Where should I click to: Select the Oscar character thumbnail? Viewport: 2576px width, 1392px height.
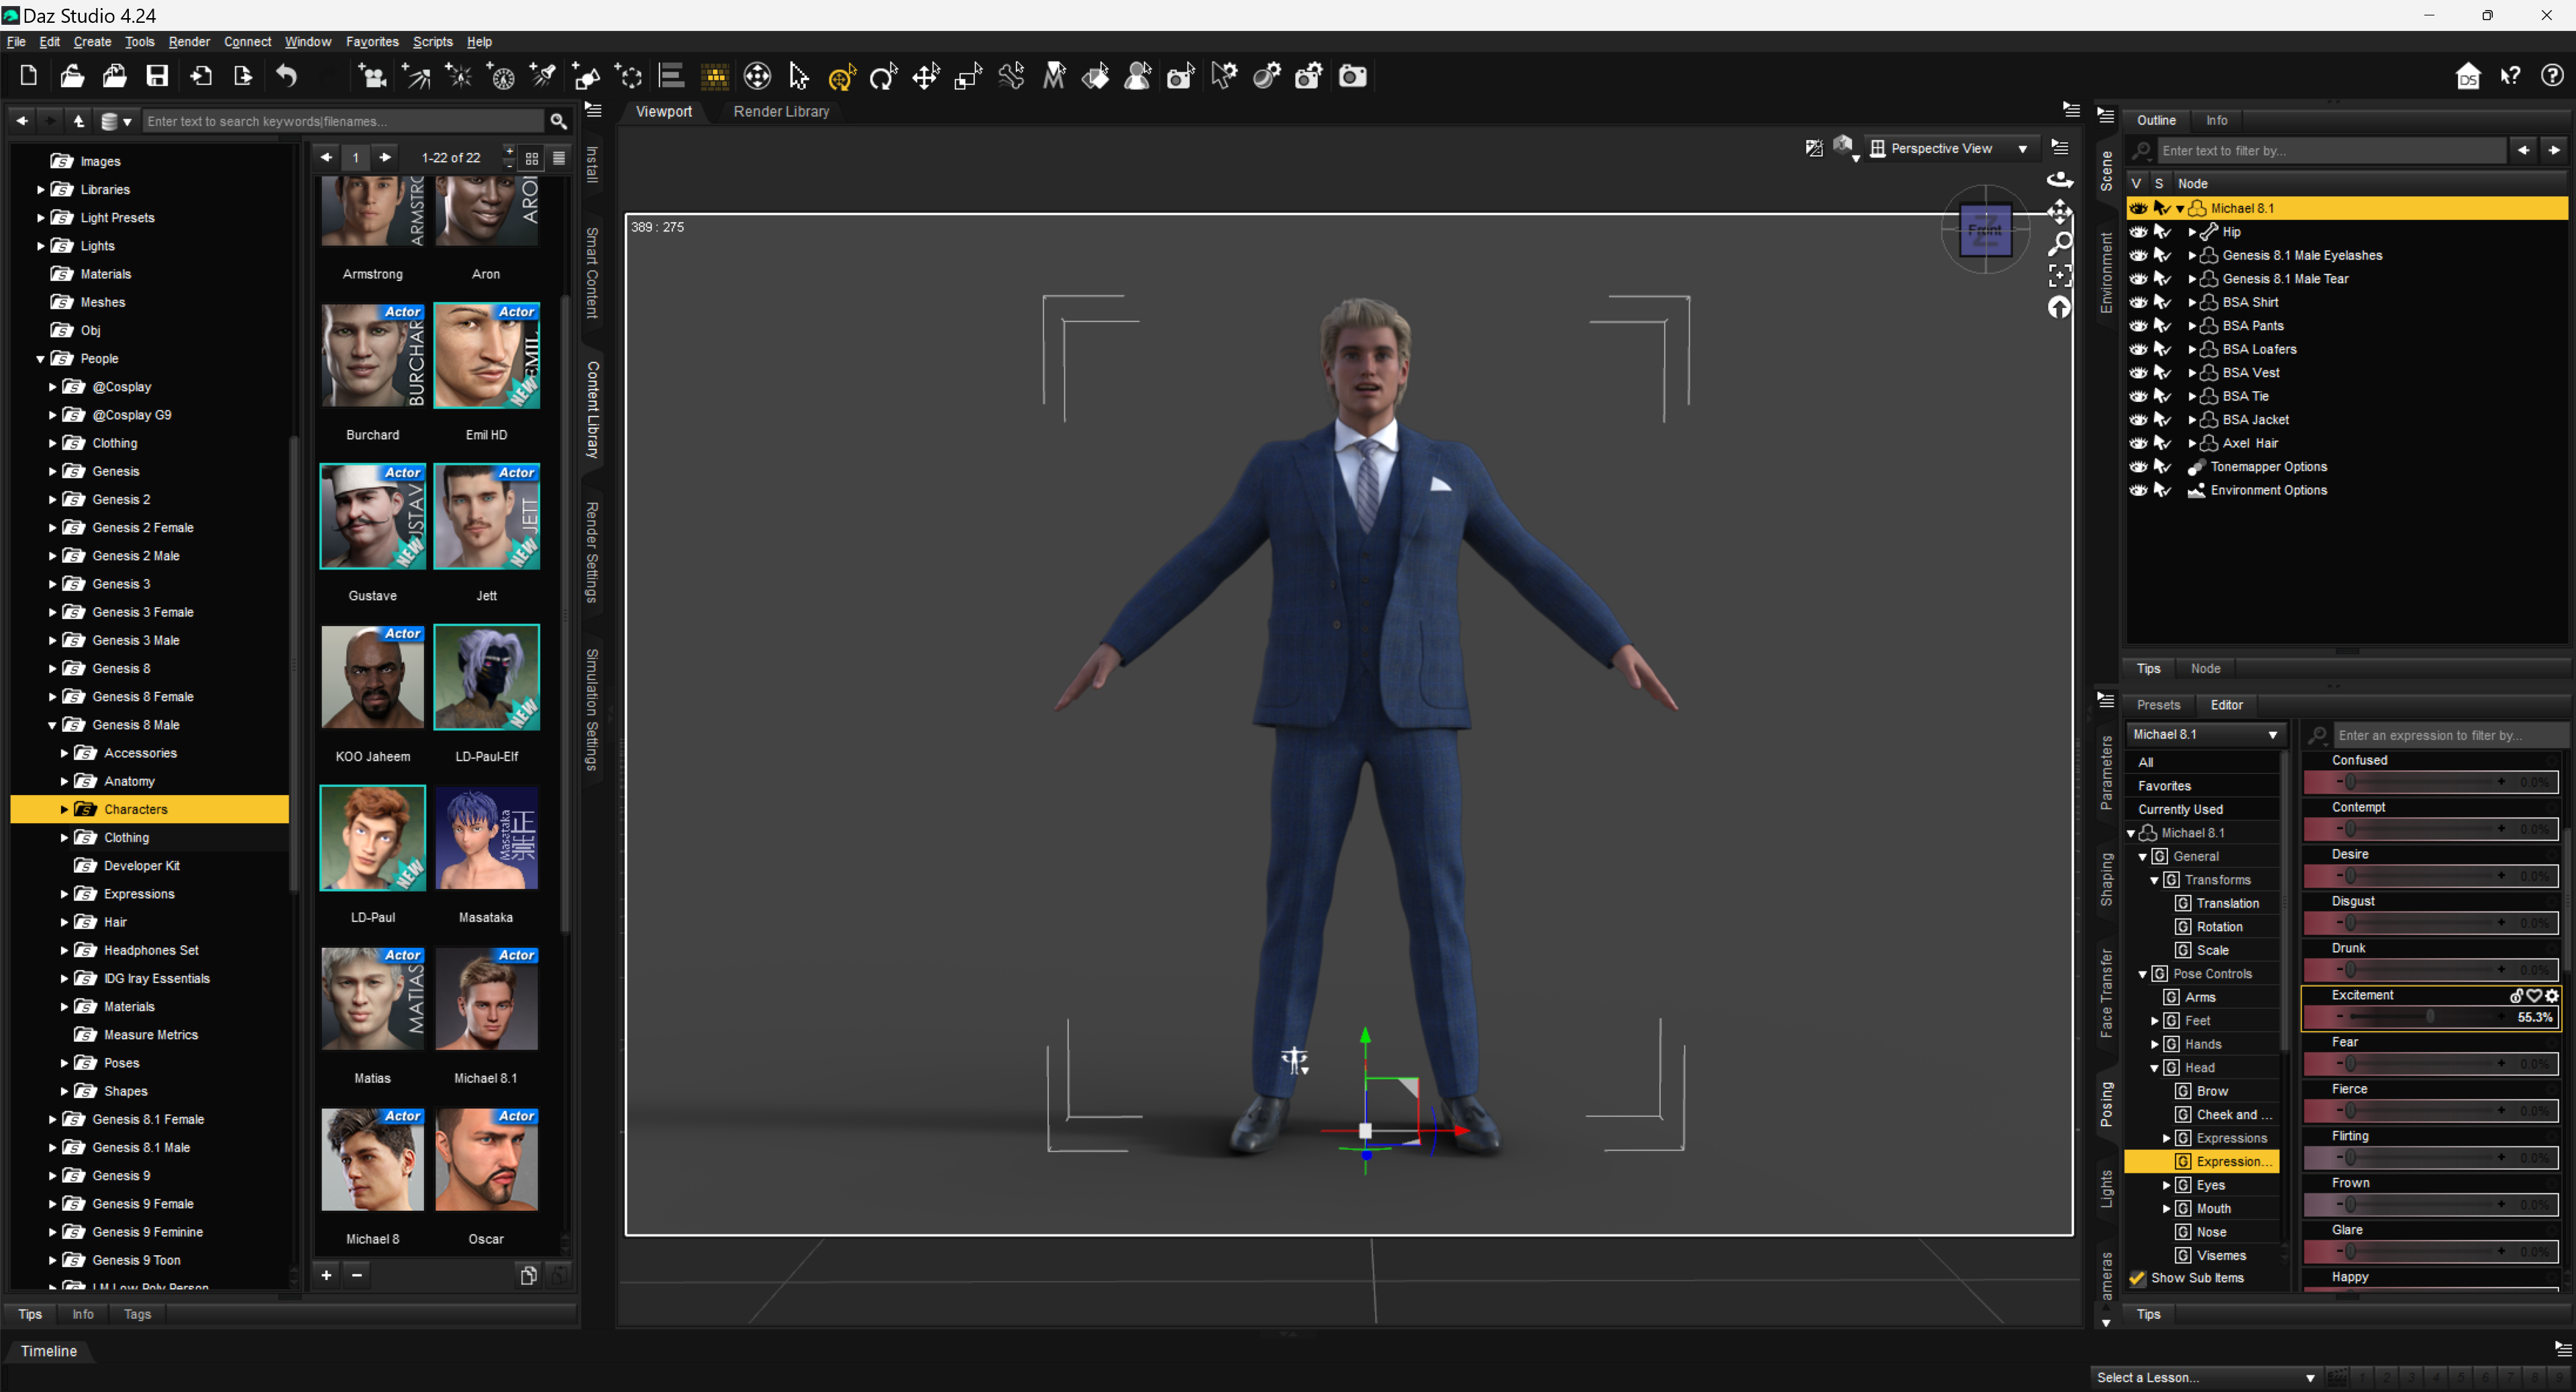coord(486,1160)
